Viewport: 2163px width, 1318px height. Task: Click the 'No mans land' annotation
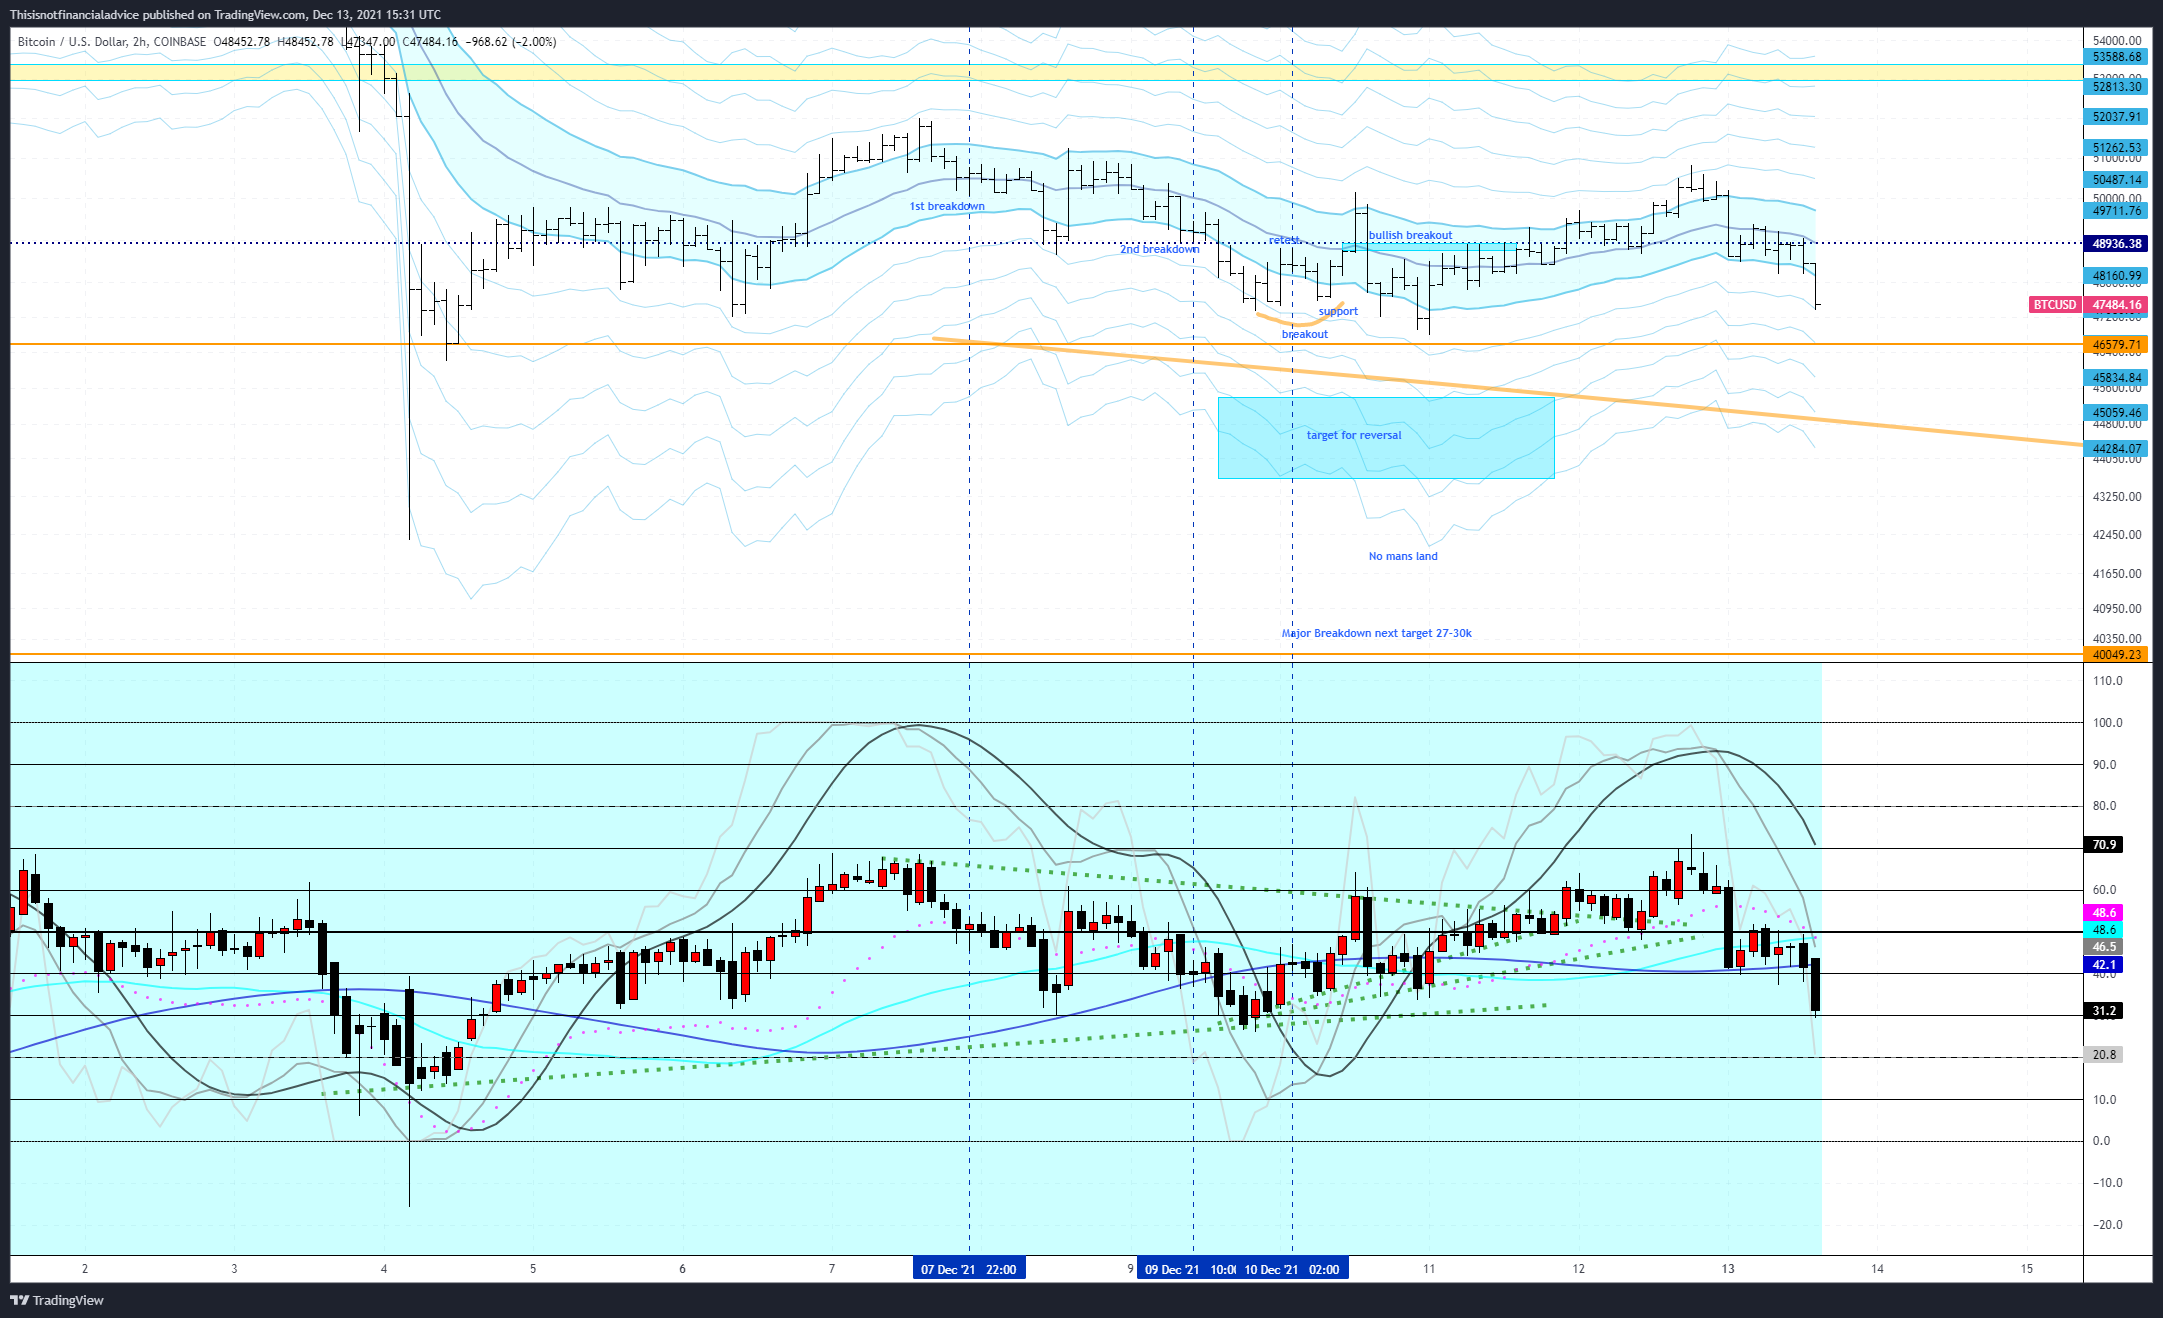point(1403,556)
